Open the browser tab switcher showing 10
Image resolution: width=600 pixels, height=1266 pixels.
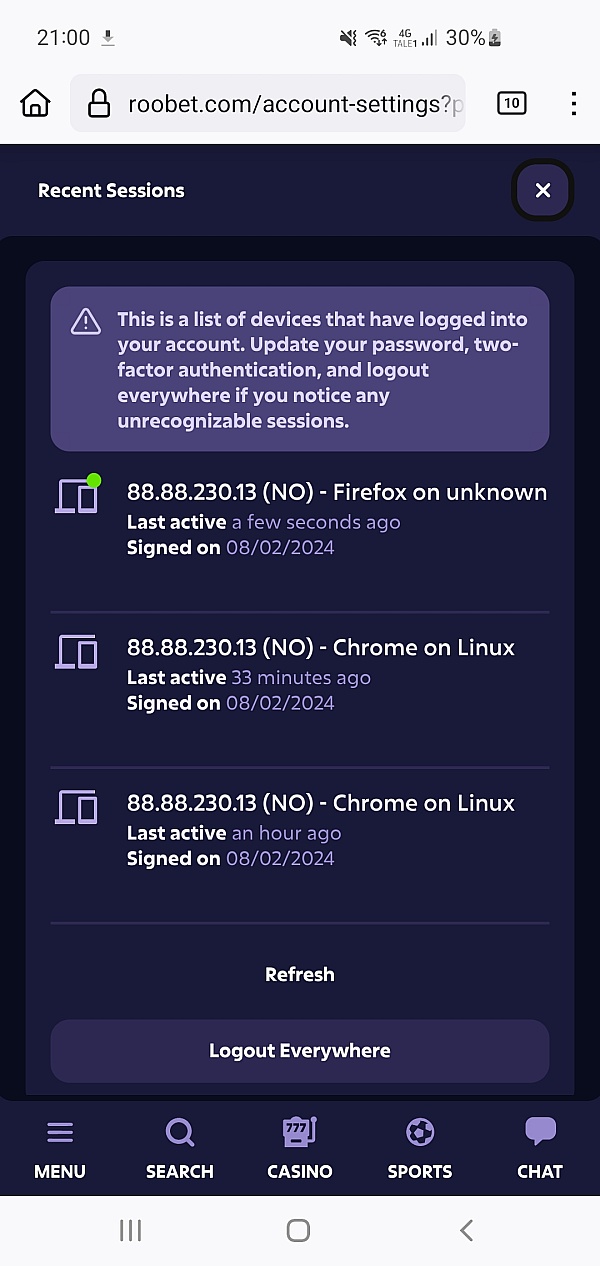(511, 103)
